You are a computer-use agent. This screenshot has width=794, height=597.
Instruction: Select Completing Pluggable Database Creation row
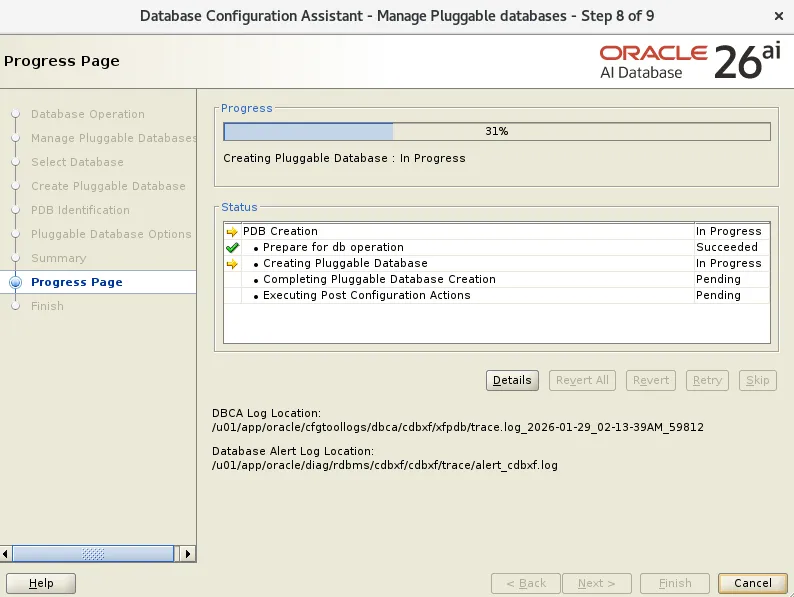coord(496,279)
